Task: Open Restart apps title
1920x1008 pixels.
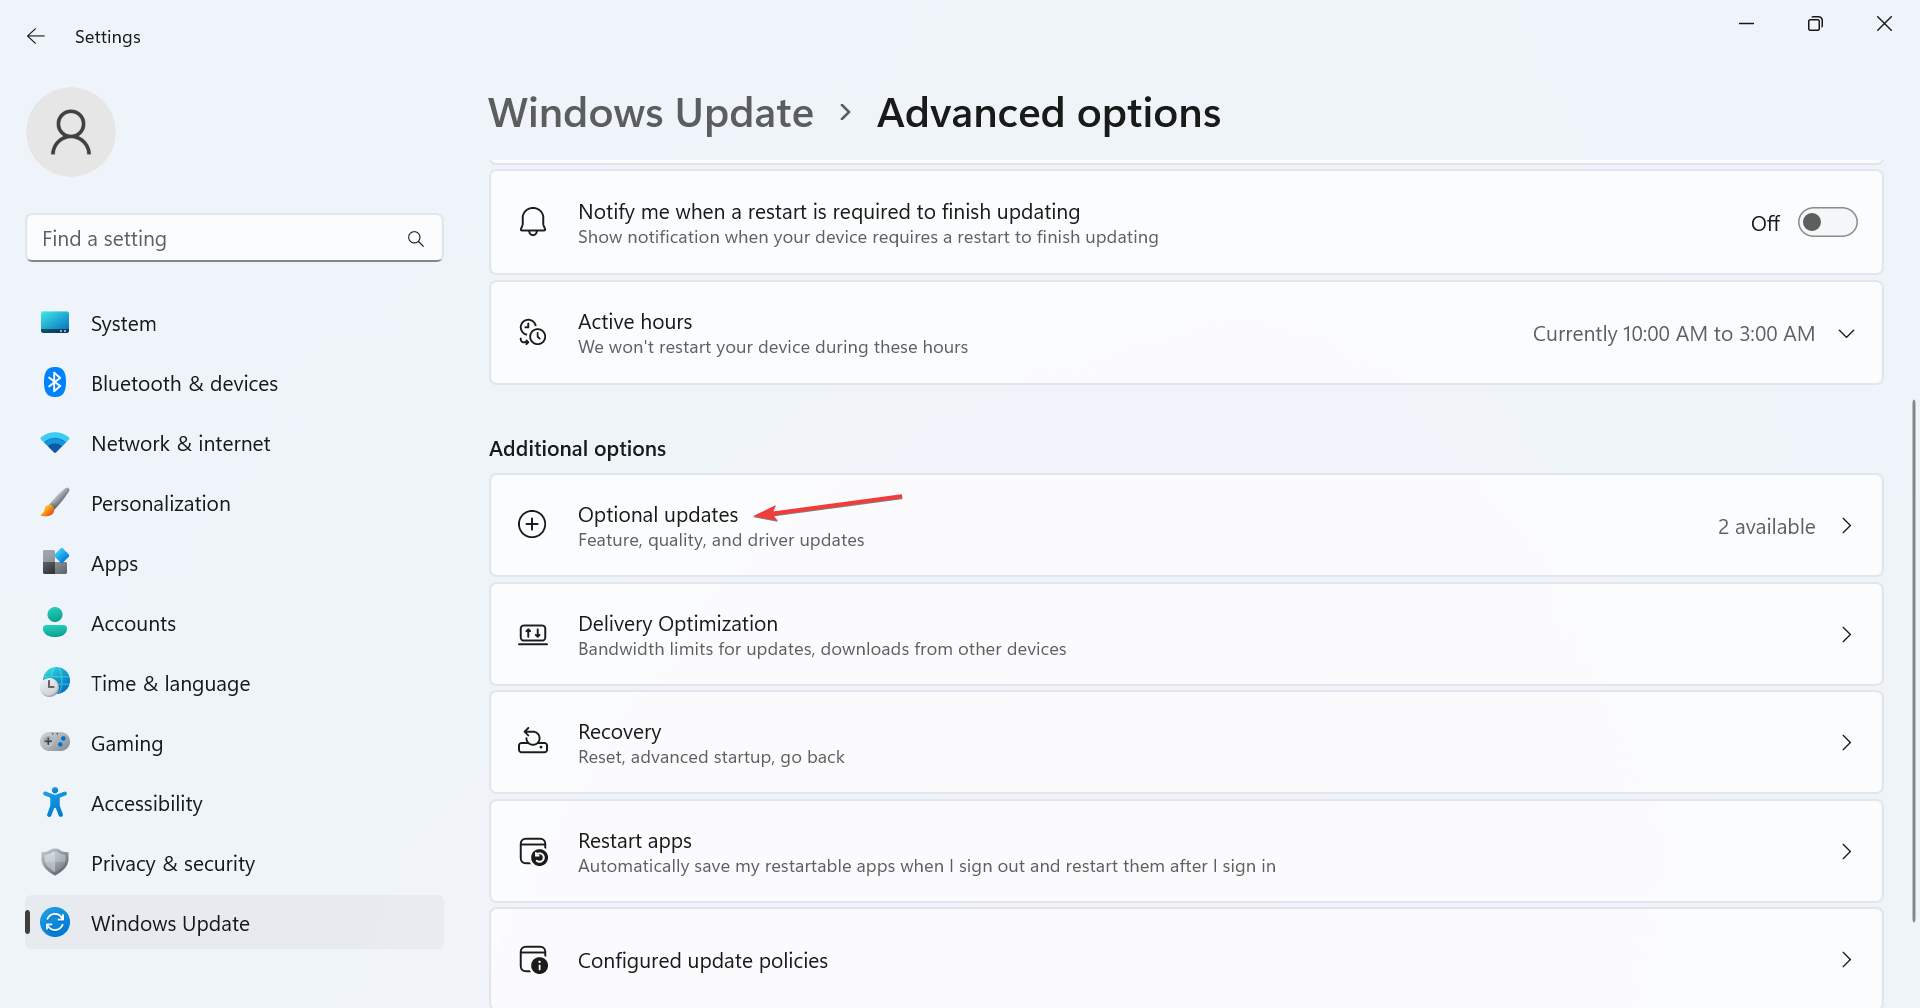Action: [635, 840]
